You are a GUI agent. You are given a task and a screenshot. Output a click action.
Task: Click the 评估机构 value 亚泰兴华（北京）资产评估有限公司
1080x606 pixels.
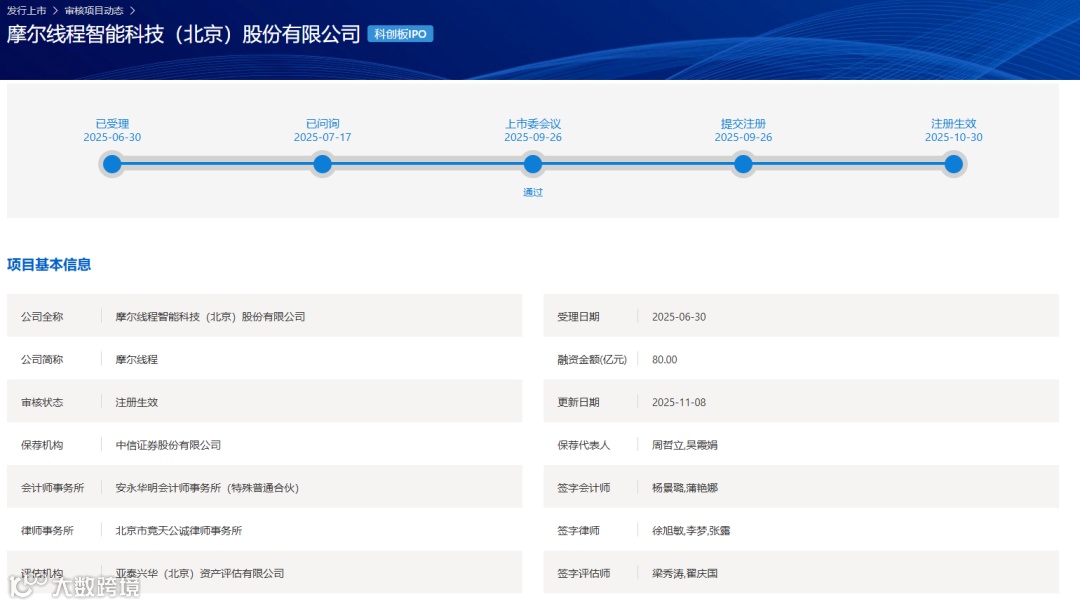[x=200, y=573]
